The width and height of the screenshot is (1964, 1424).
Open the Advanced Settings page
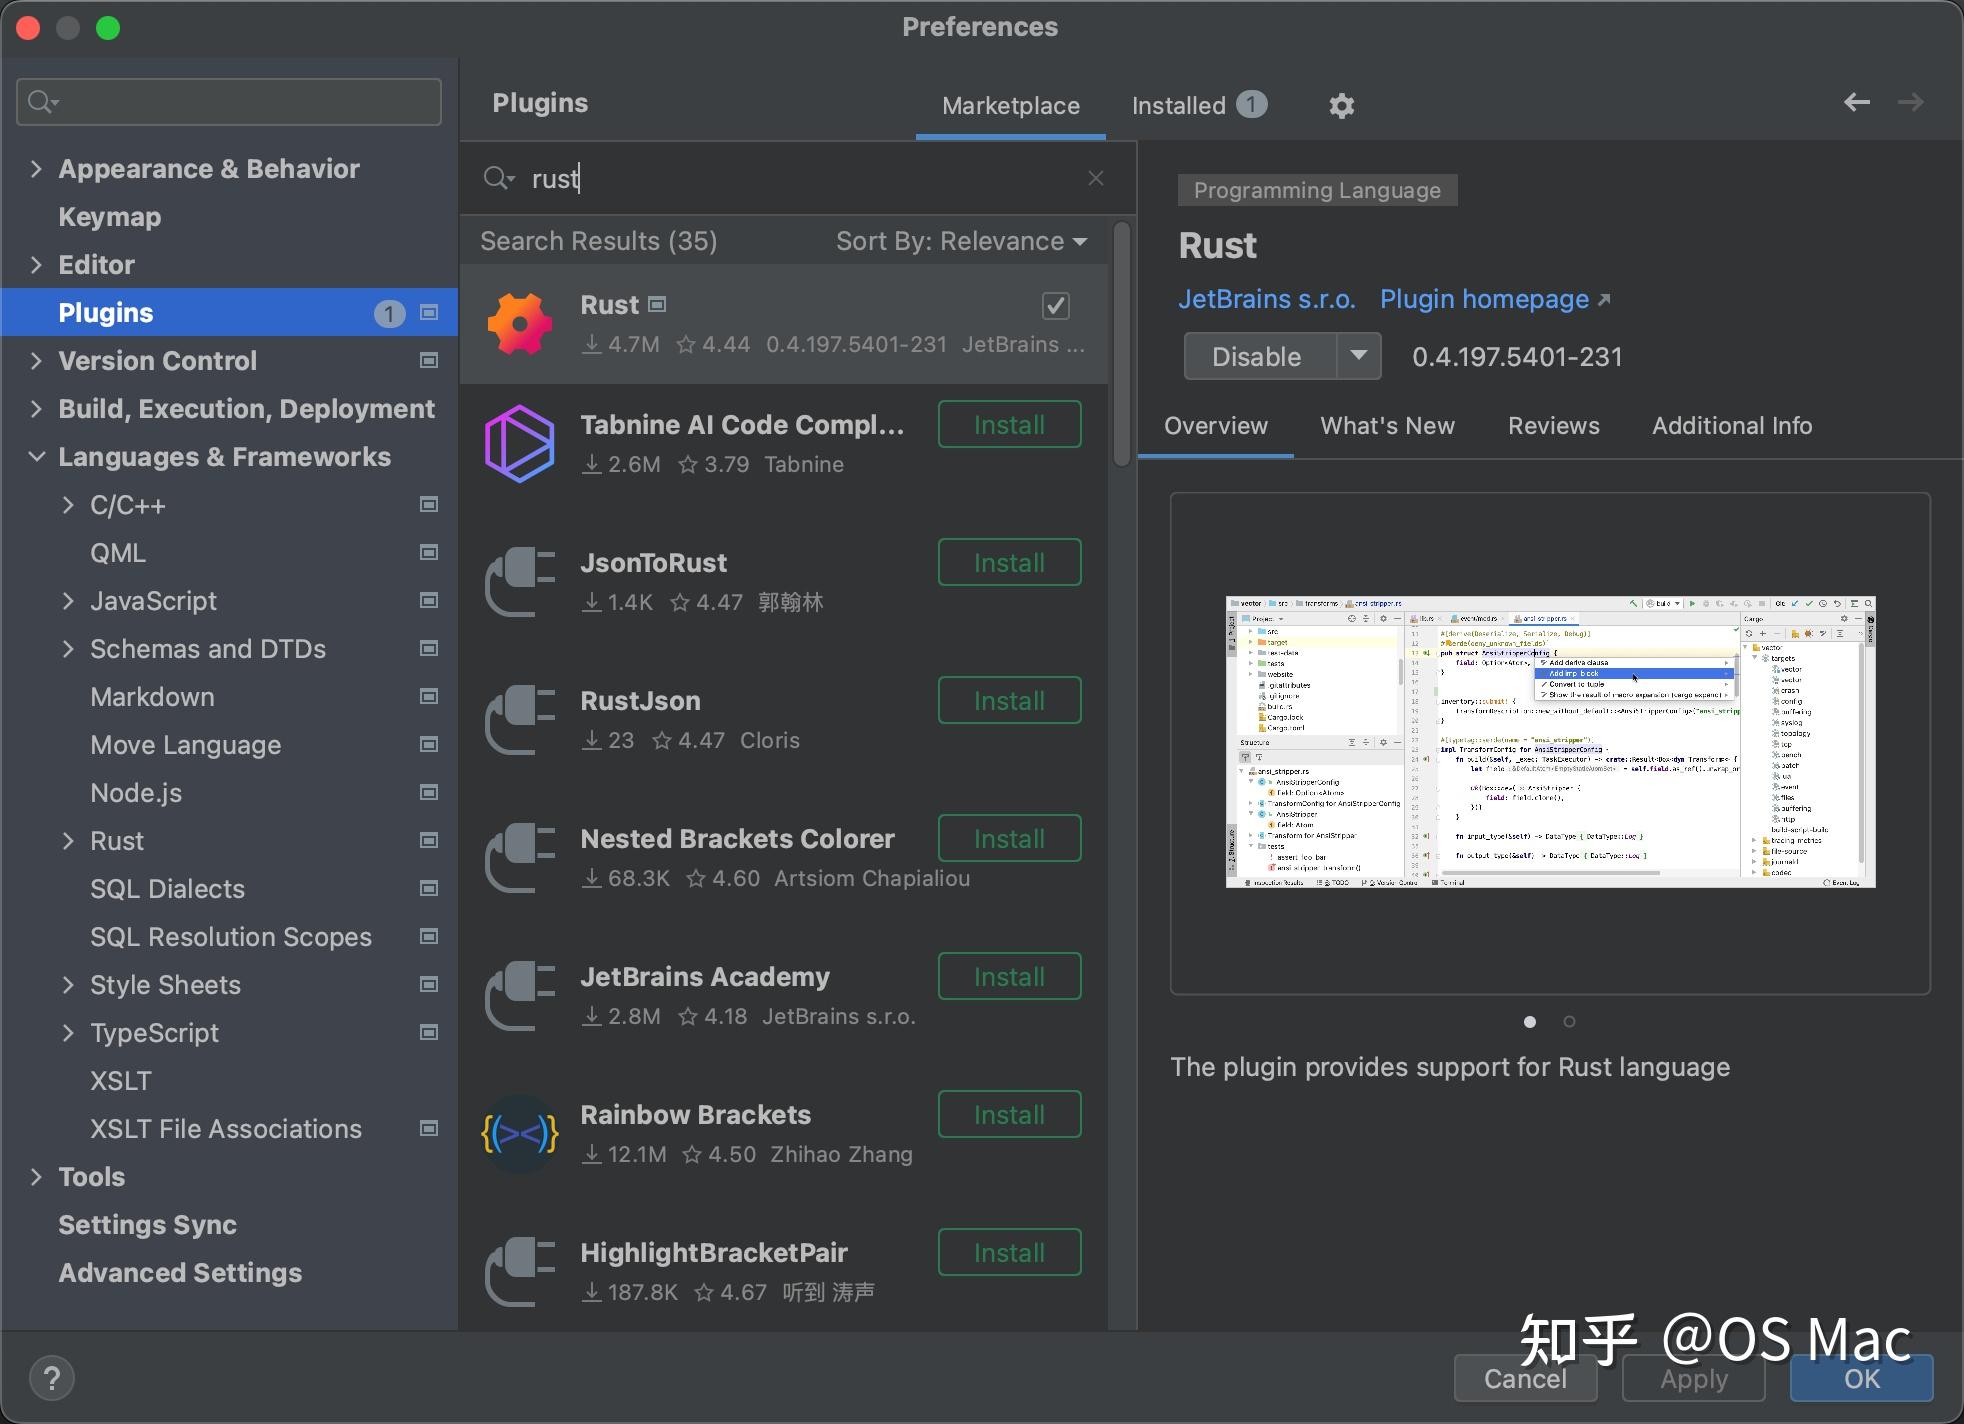pyautogui.click(x=180, y=1272)
